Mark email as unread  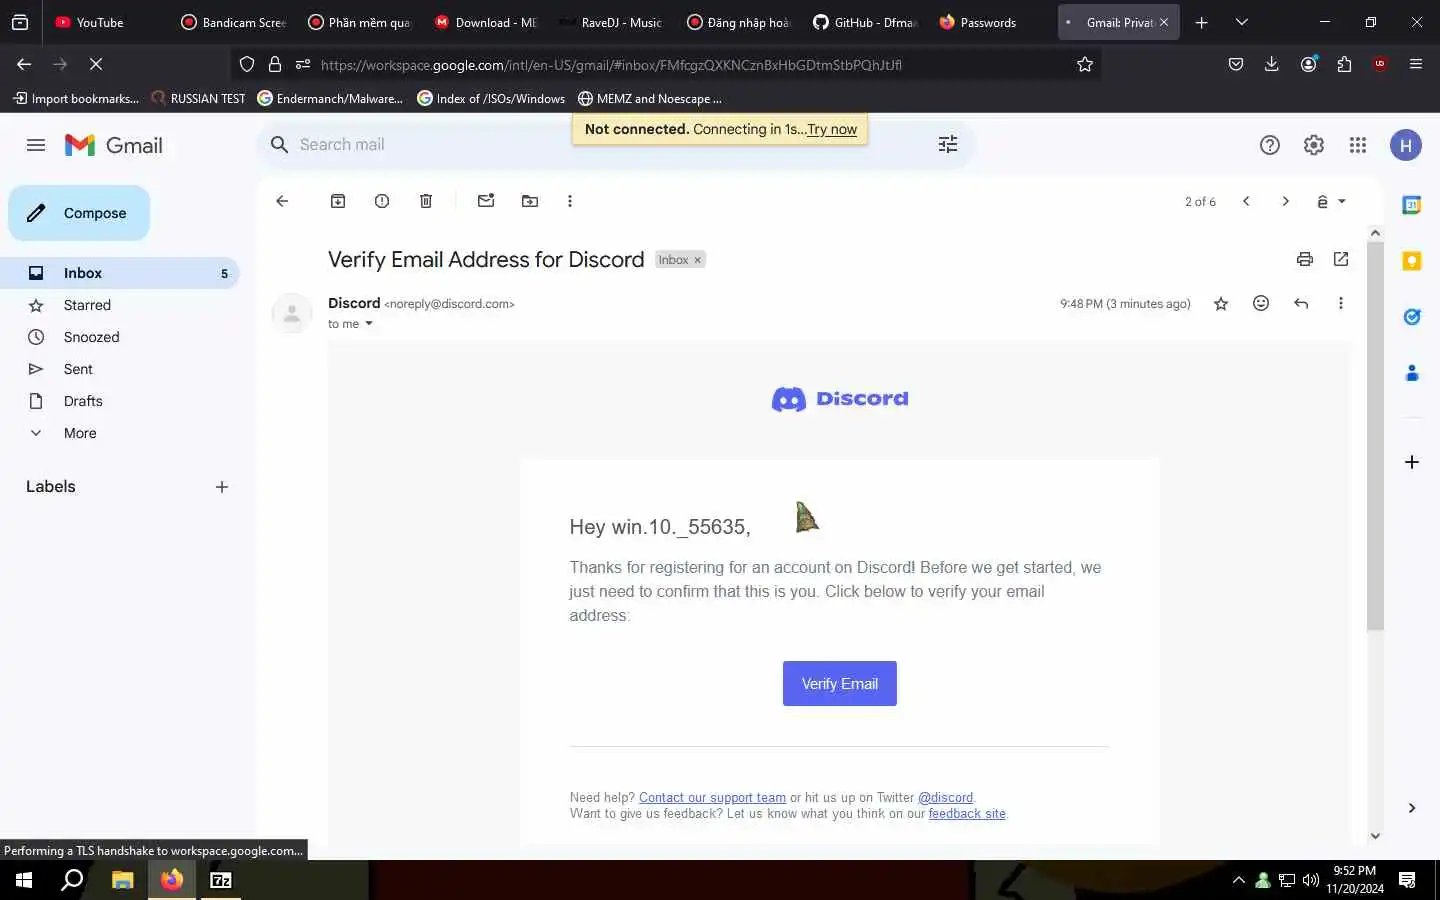pyautogui.click(x=486, y=201)
